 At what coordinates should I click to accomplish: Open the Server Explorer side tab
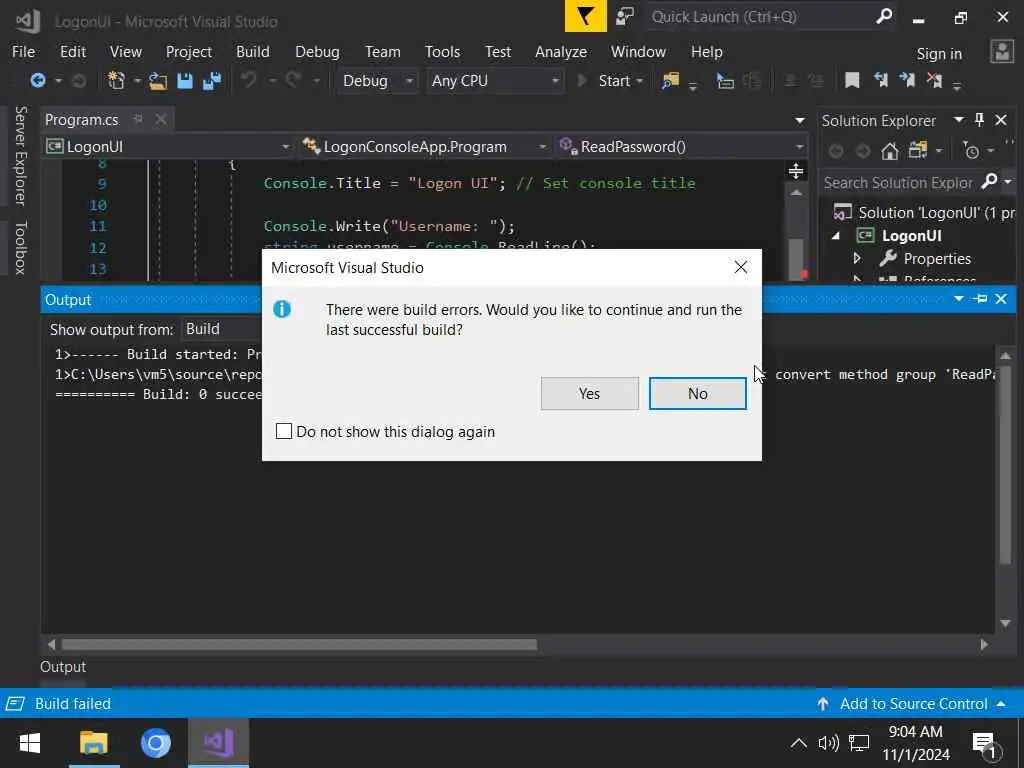pyautogui.click(x=20, y=155)
